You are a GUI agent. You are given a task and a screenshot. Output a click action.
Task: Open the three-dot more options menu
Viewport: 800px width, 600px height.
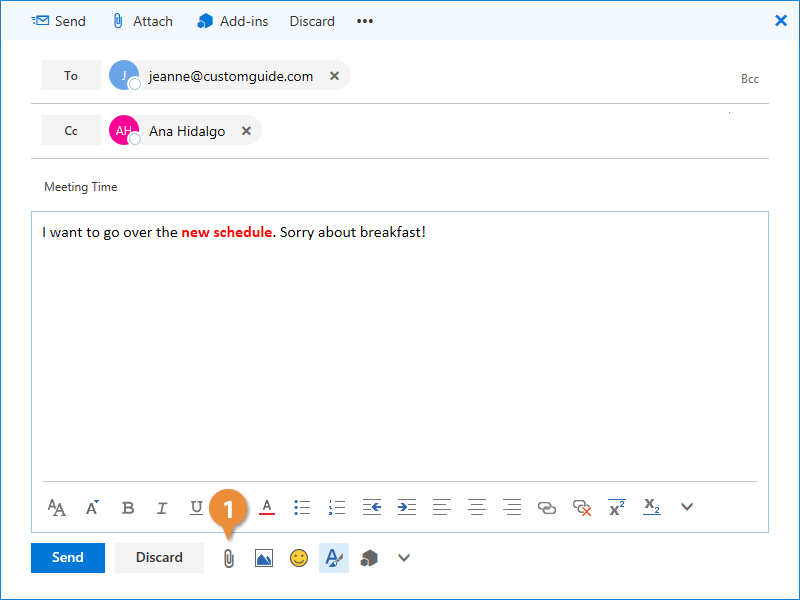pos(365,21)
